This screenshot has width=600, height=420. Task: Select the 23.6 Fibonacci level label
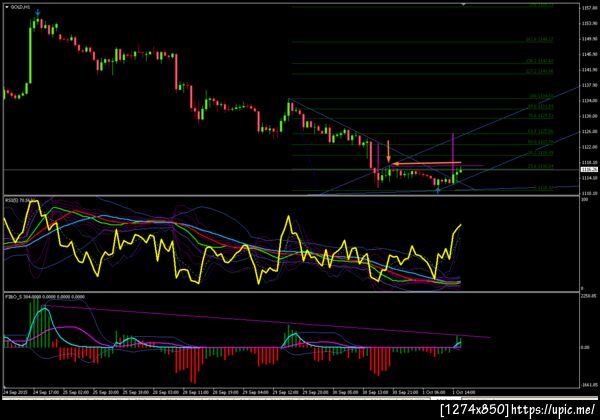pyautogui.click(x=540, y=166)
